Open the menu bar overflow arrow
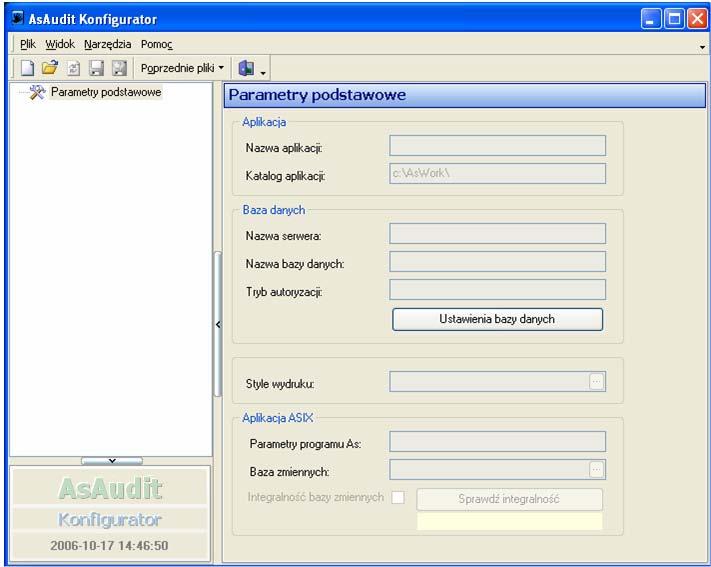The width and height of the screenshot is (711, 567). click(702, 47)
